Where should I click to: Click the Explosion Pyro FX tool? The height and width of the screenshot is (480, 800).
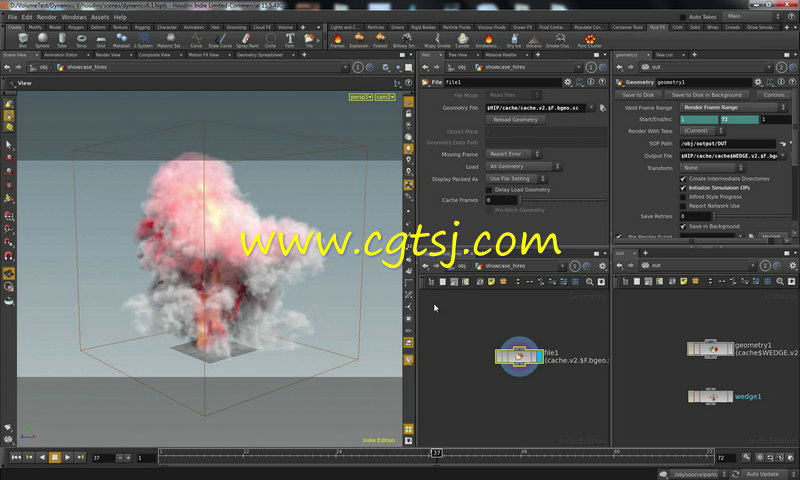[359, 40]
